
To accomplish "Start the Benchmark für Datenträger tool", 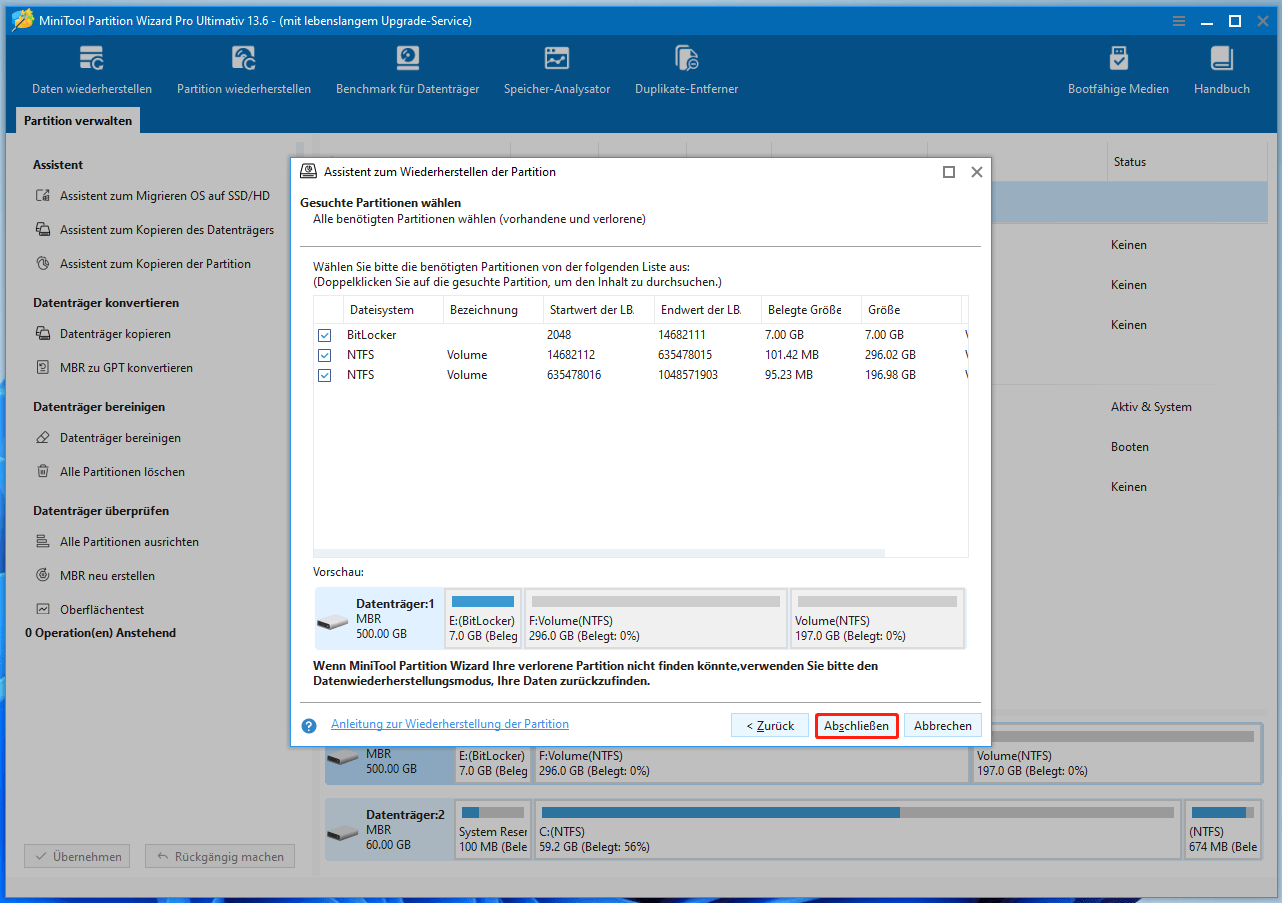I will pyautogui.click(x=407, y=68).
